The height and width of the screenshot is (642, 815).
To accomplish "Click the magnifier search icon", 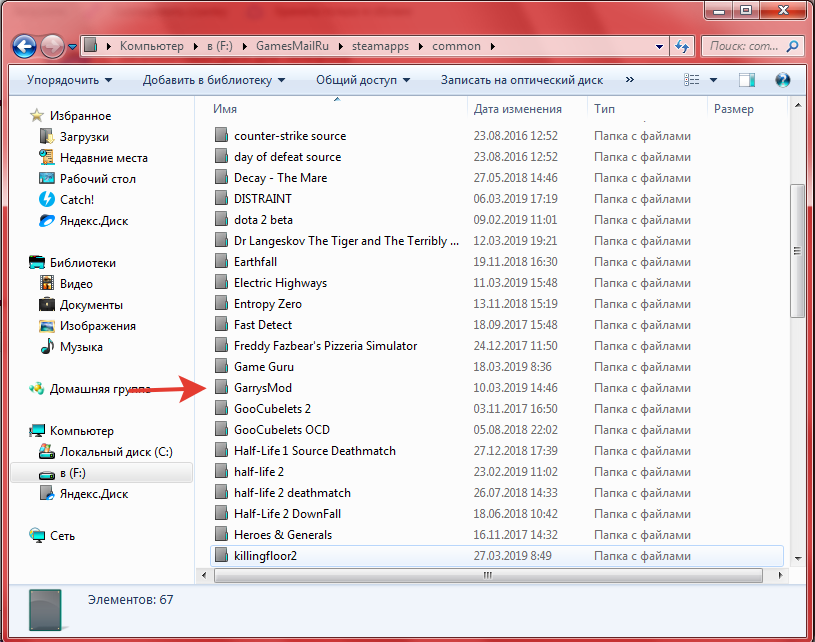I will pos(793,46).
